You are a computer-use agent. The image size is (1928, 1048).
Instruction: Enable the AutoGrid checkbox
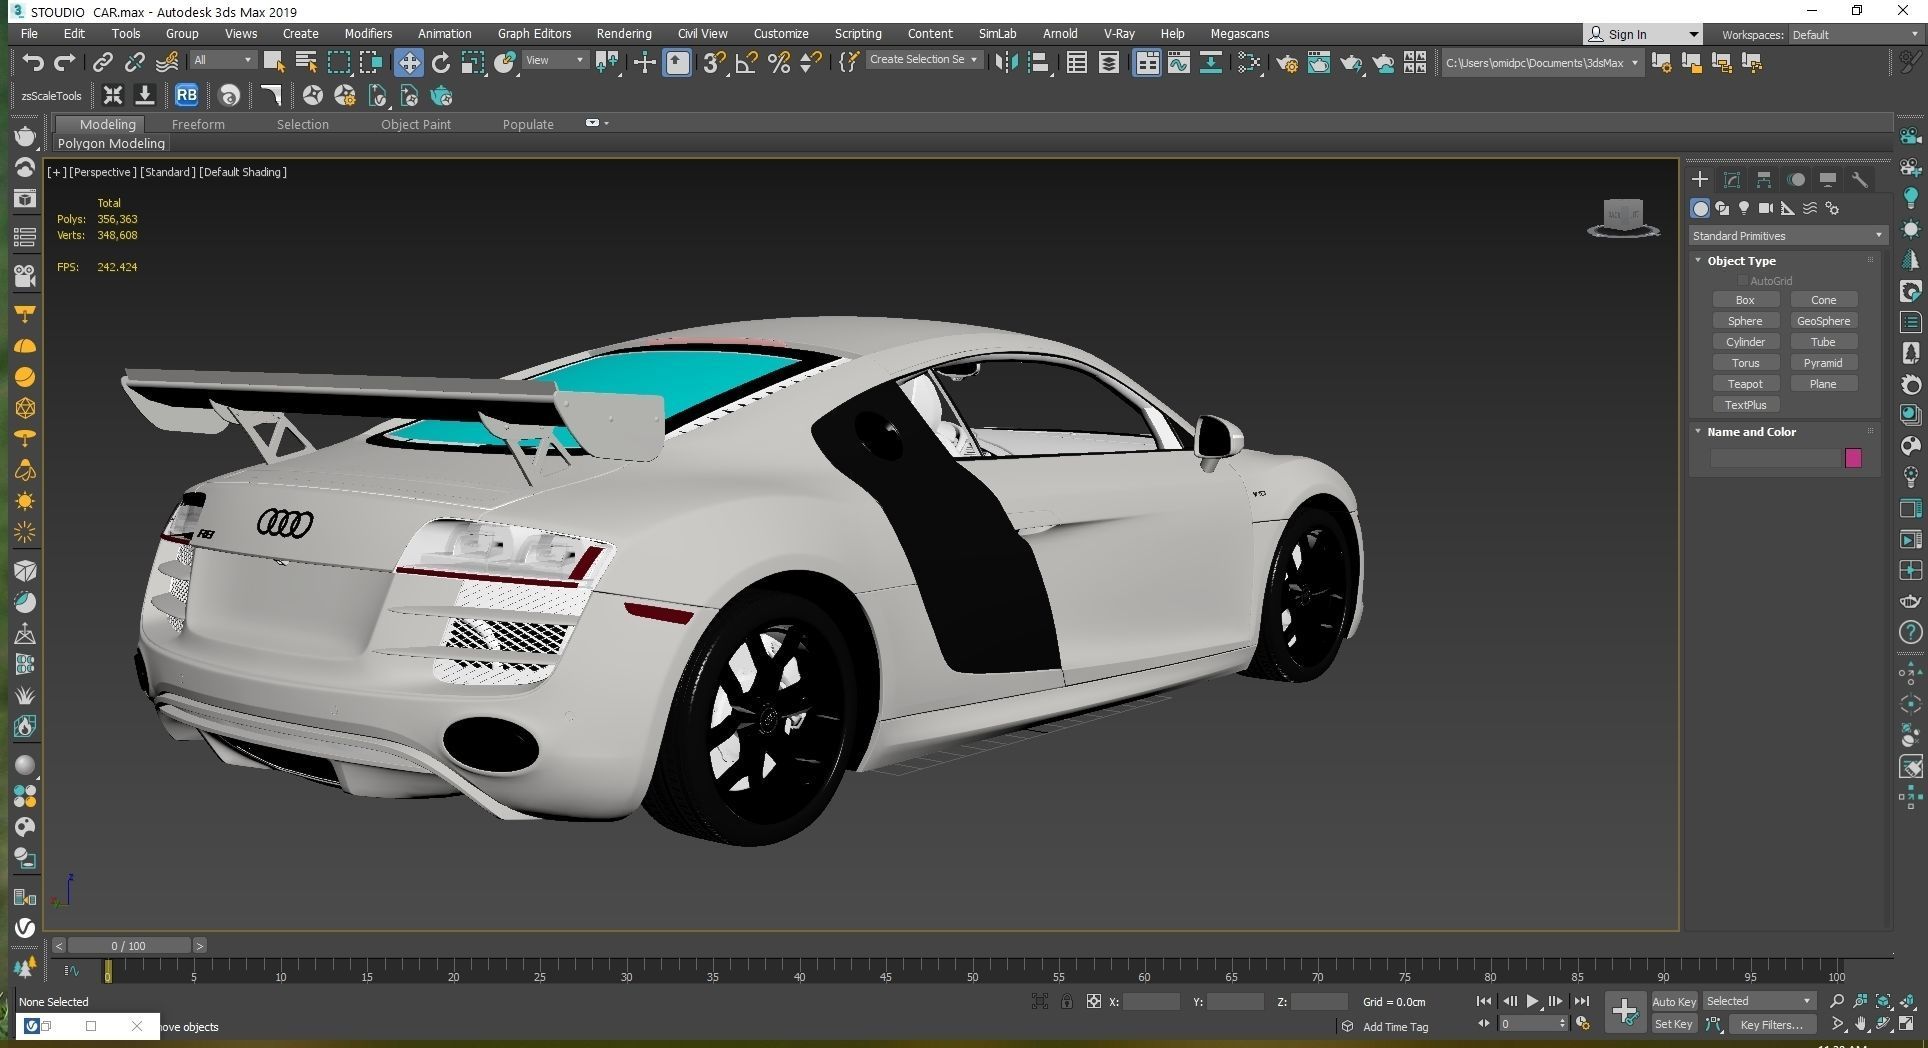[x=1742, y=281]
